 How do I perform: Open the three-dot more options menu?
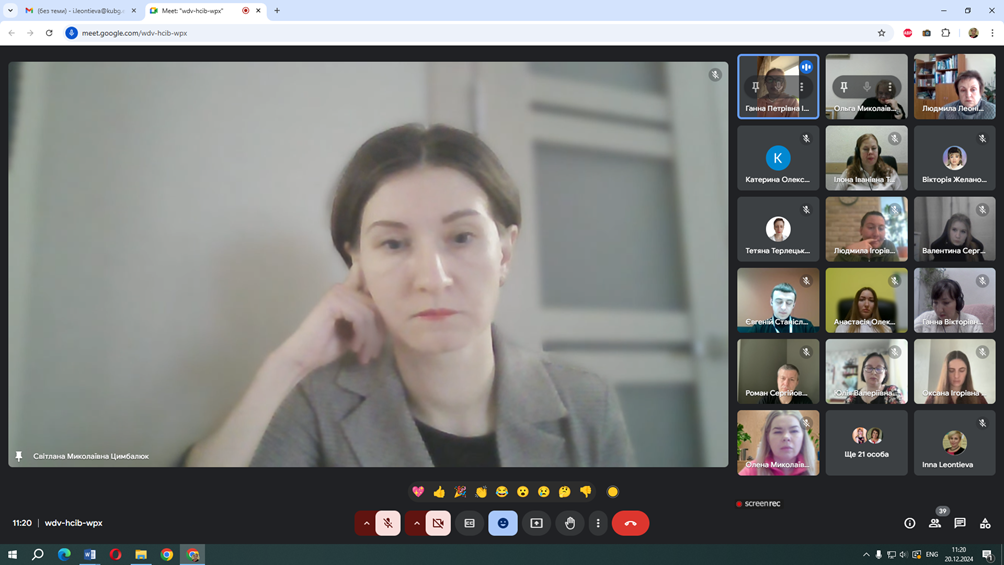[598, 523]
